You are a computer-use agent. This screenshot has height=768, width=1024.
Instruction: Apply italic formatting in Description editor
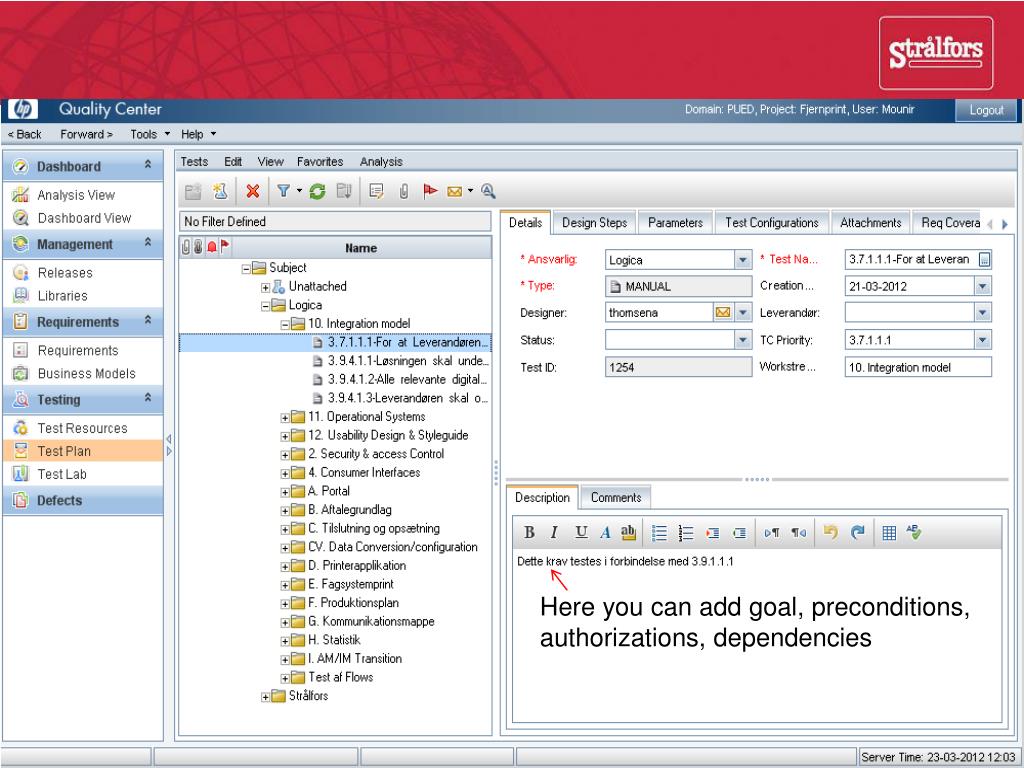tap(554, 533)
